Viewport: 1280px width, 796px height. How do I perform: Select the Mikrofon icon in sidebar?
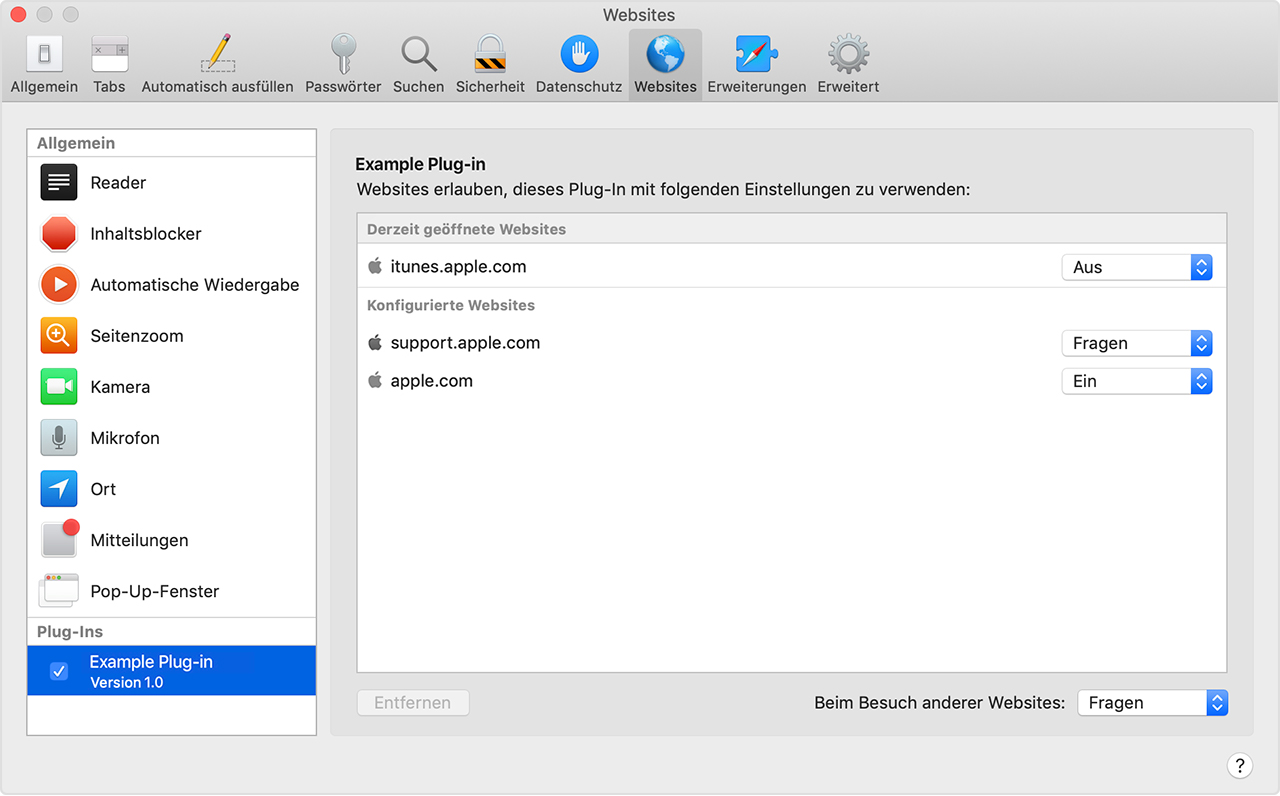[x=59, y=437]
